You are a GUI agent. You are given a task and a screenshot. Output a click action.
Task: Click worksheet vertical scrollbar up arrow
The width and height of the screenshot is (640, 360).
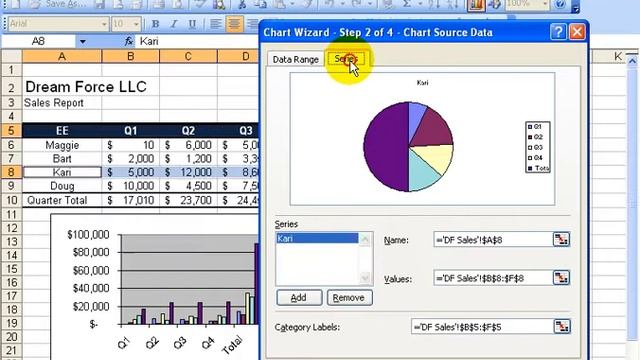pyautogui.click(x=632, y=61)
